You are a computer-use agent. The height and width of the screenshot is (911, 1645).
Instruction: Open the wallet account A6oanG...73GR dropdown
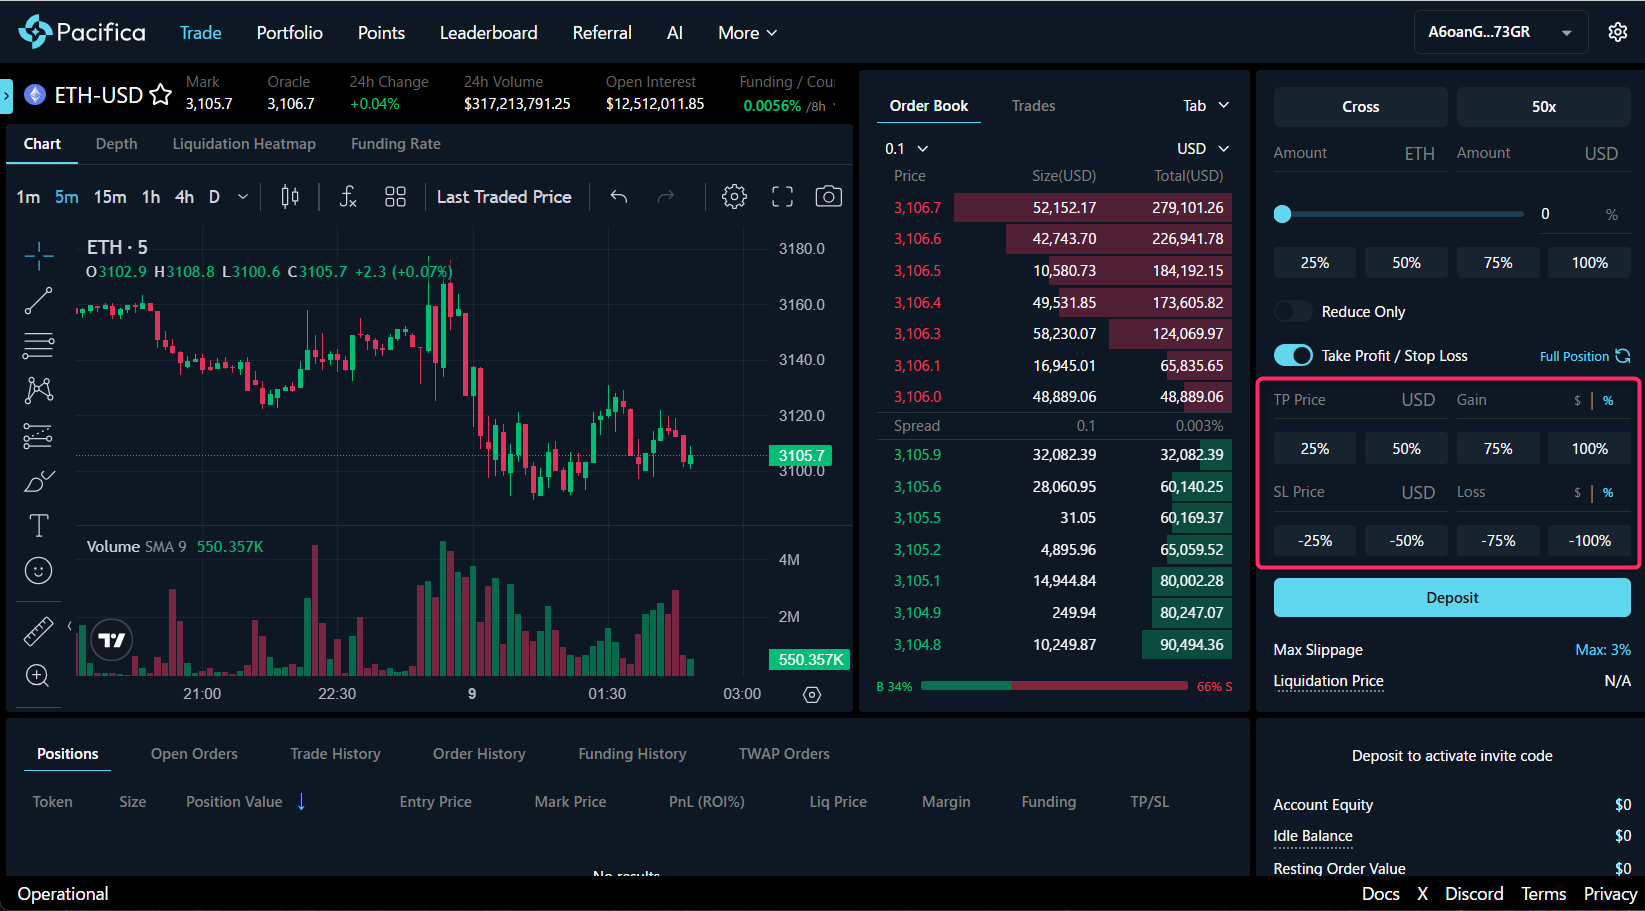tap(1500, 32)
